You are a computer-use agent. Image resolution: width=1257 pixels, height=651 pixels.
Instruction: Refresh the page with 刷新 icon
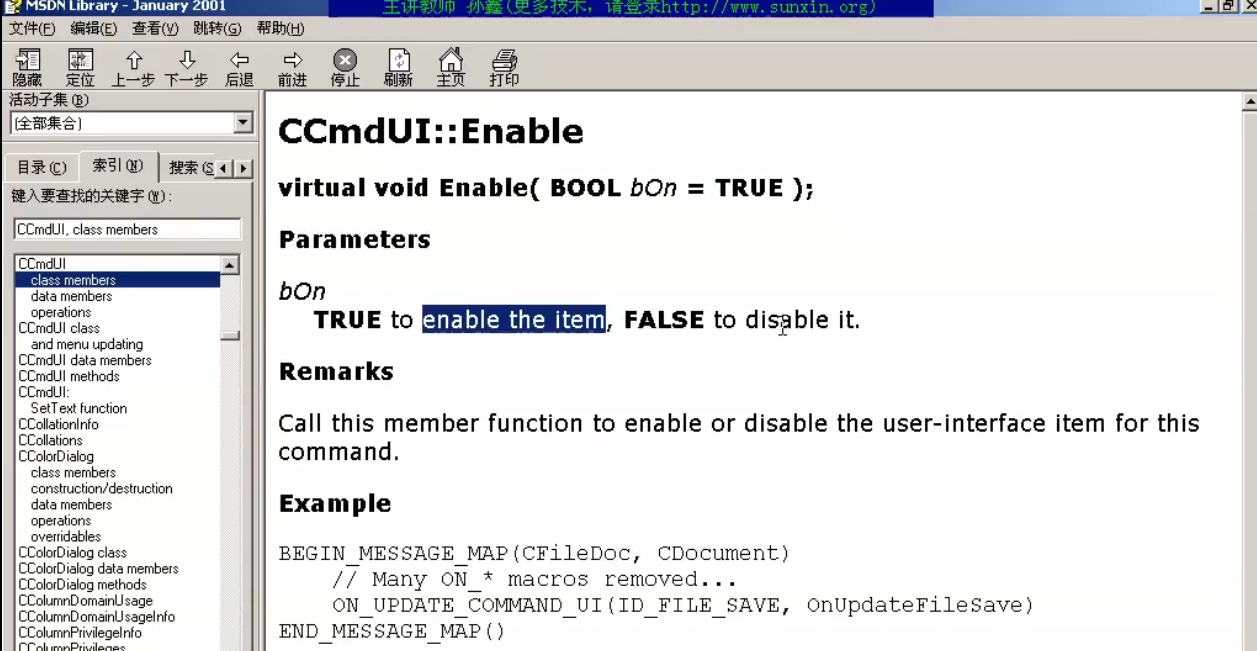pyautogui.click(x=398, y=67)
